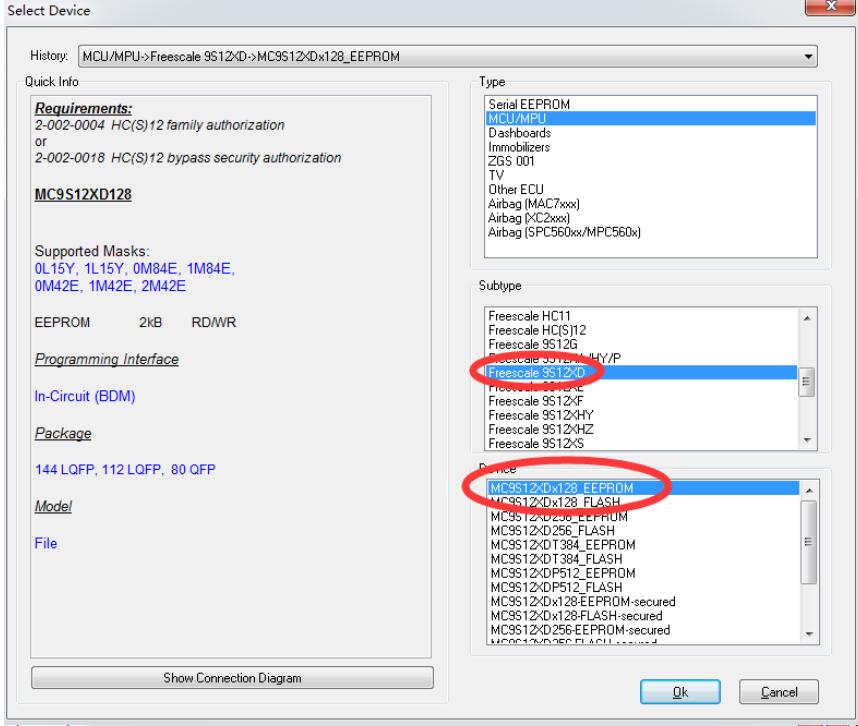
Task: Click the Programming Interface heading
Action: point(107,359)
